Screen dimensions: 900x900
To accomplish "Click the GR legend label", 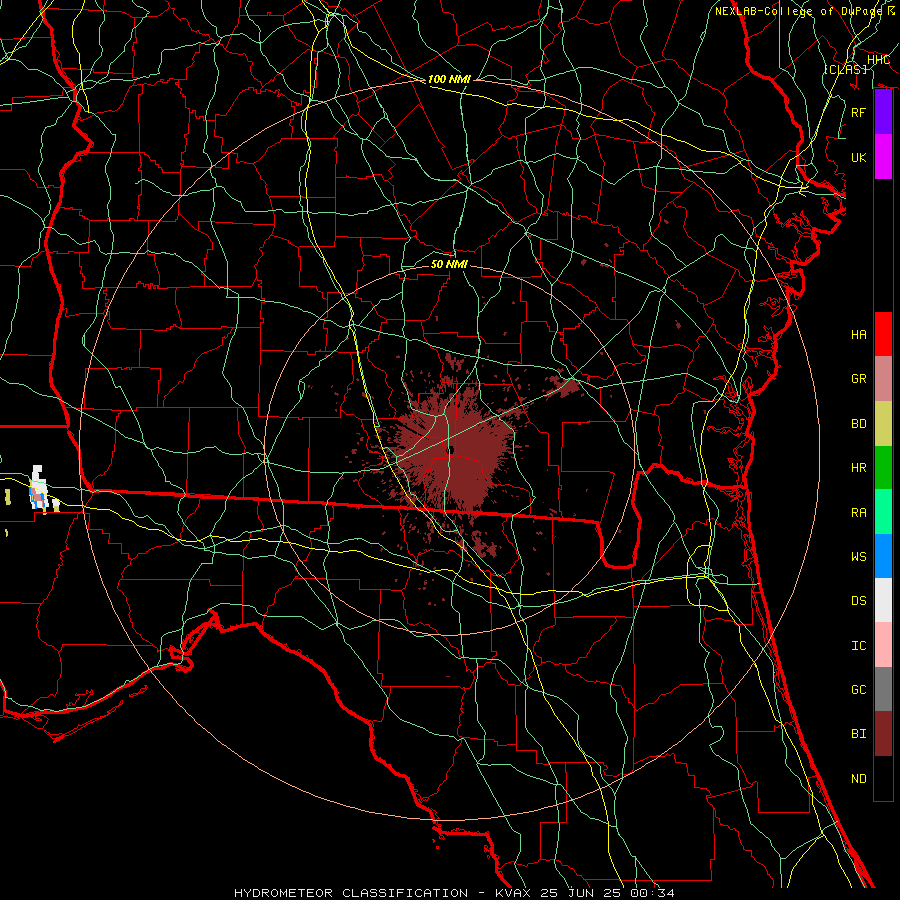I will 859,379.
